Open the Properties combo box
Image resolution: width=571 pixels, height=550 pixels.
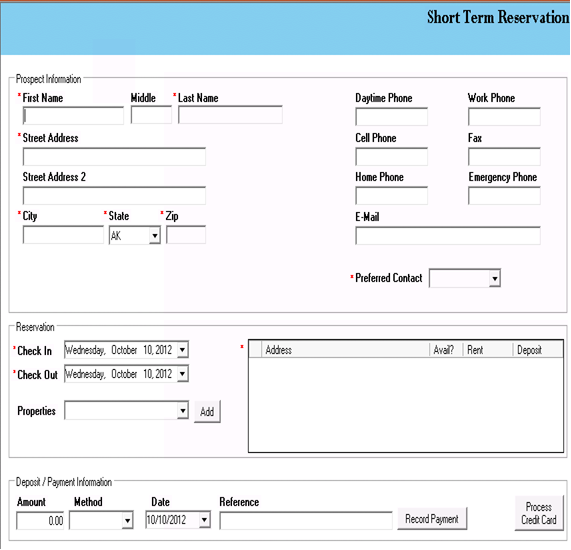tap(126, 411)
